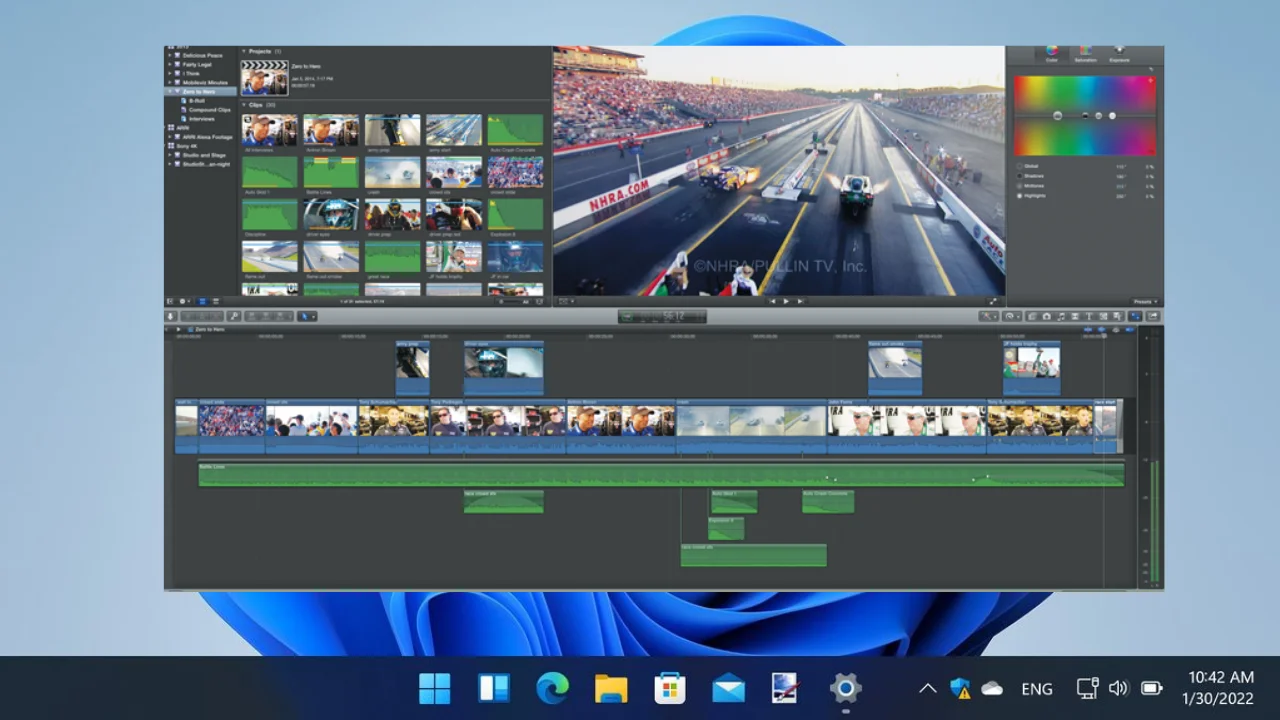
Task: Click the Highlights white puck on color board
Action: [x=1112, y=116]
